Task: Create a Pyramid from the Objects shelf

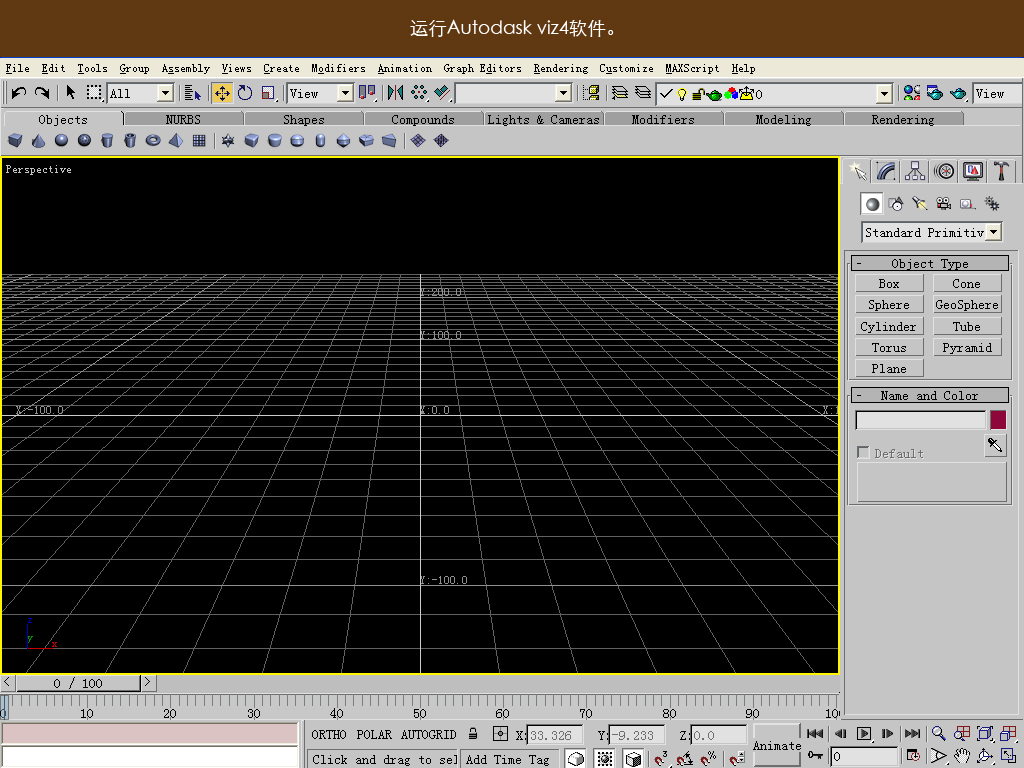Action: point(176,140)
